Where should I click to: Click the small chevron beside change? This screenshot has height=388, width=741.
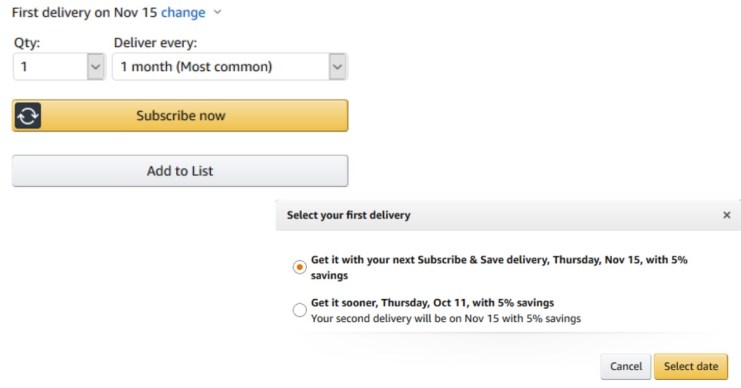pos(217,12)
